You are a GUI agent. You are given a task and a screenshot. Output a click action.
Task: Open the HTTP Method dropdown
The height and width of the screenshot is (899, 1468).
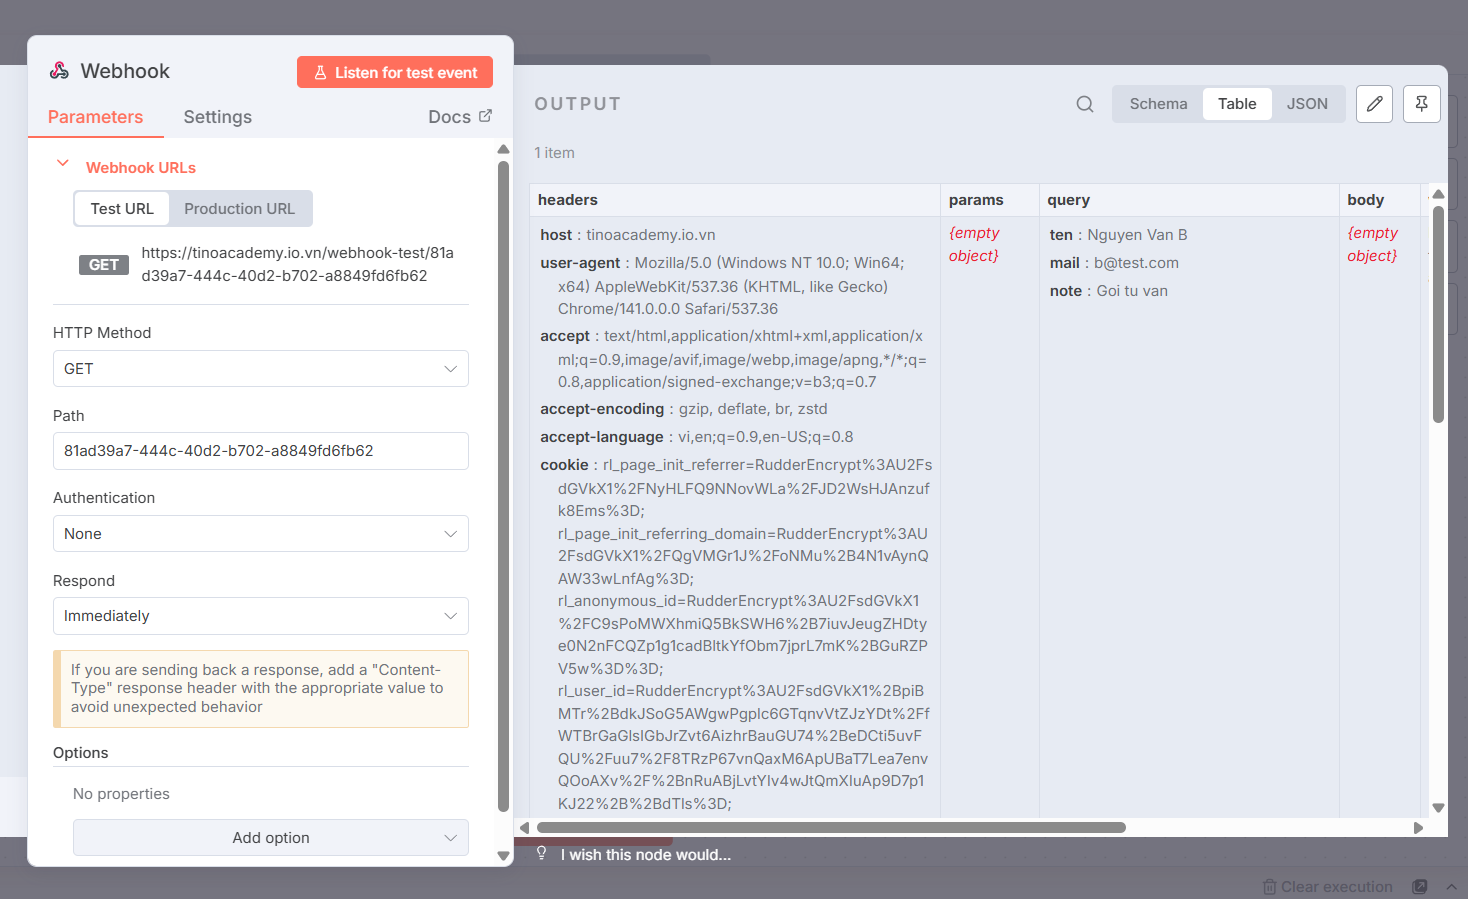[260, 369]
